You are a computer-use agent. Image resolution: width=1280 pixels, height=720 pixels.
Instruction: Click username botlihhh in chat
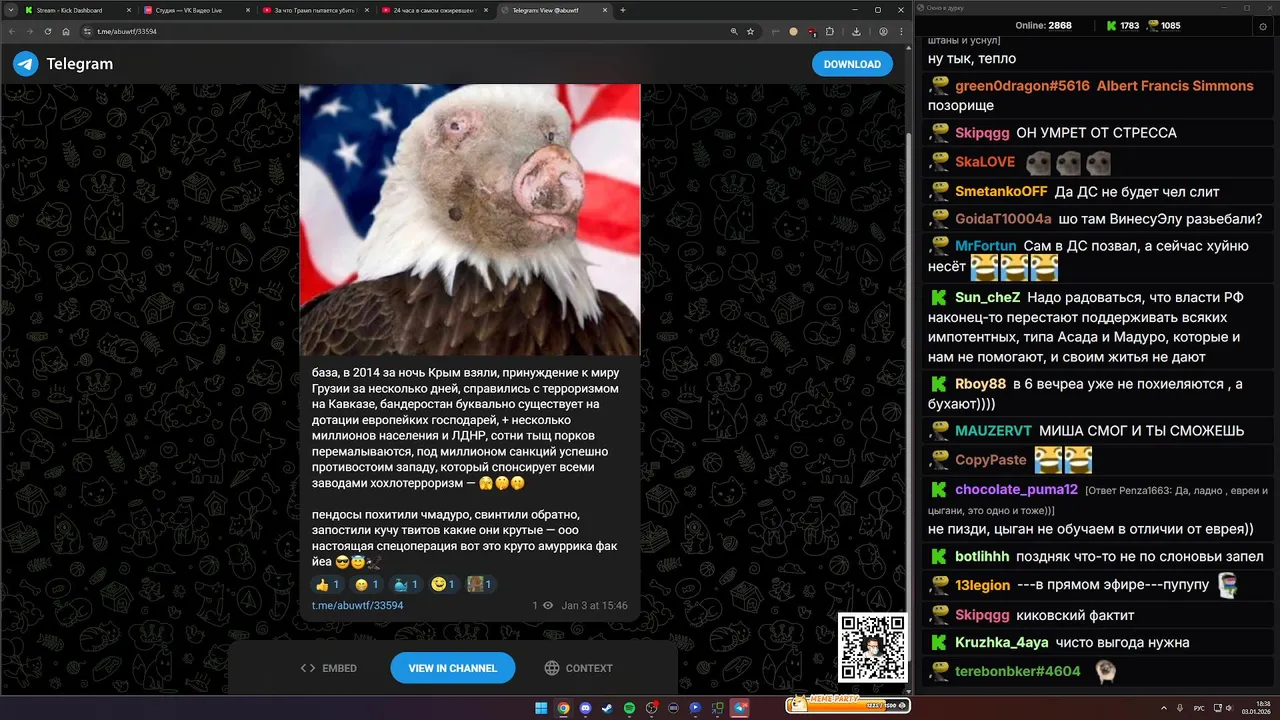981,557
